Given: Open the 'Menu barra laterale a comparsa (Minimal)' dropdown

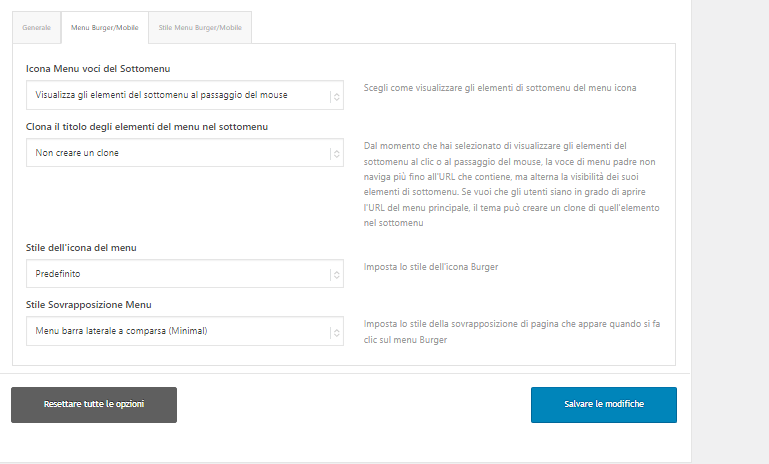Looking at the screenshot, I should (185, 331).
